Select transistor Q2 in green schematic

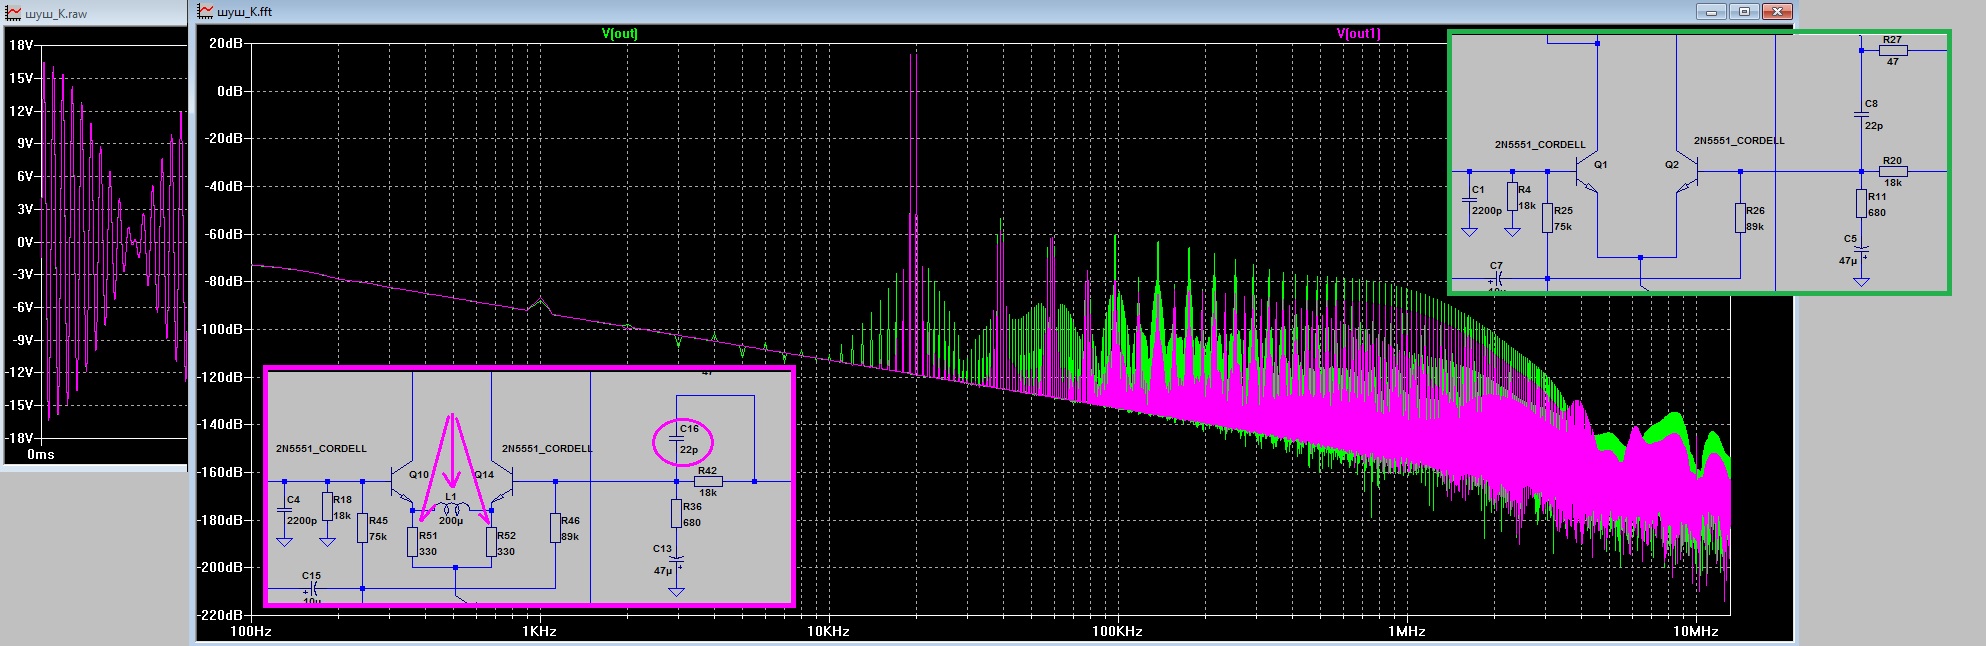(1686, 173)
